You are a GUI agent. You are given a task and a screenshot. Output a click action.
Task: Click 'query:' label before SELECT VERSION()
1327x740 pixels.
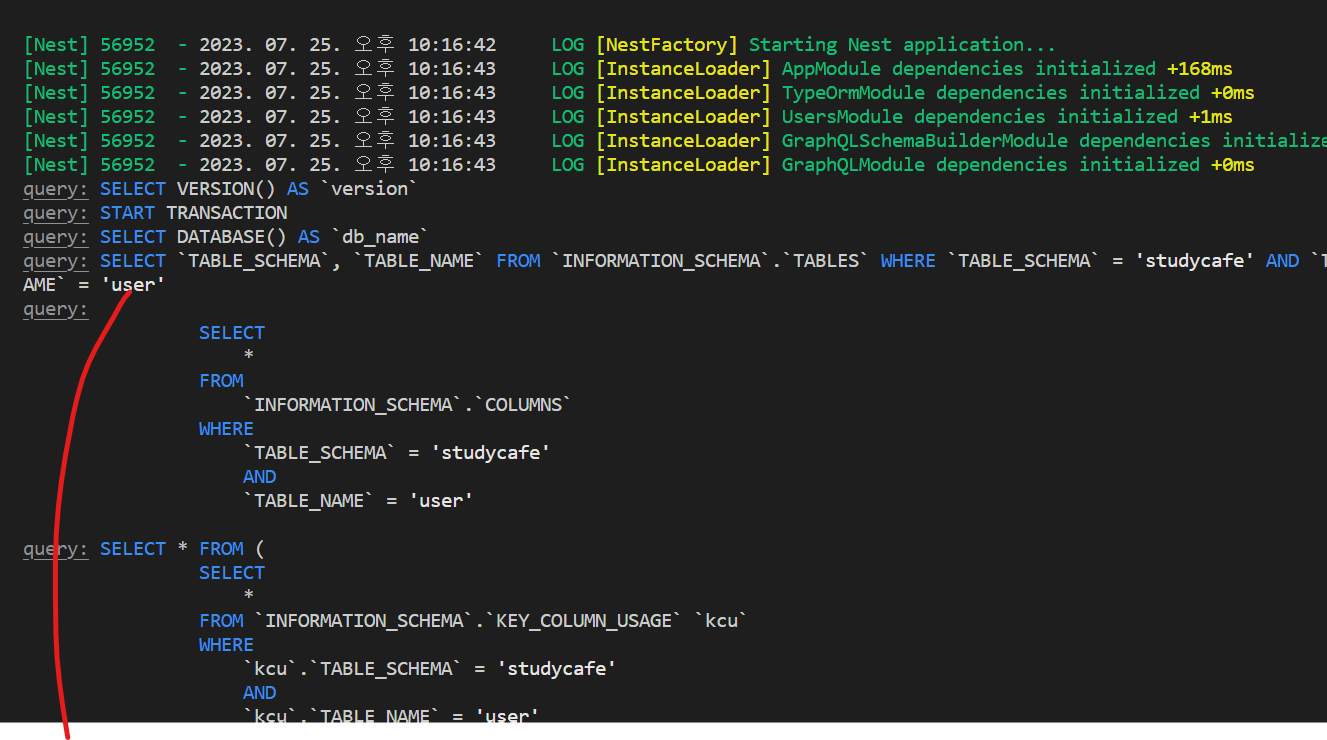56,189
